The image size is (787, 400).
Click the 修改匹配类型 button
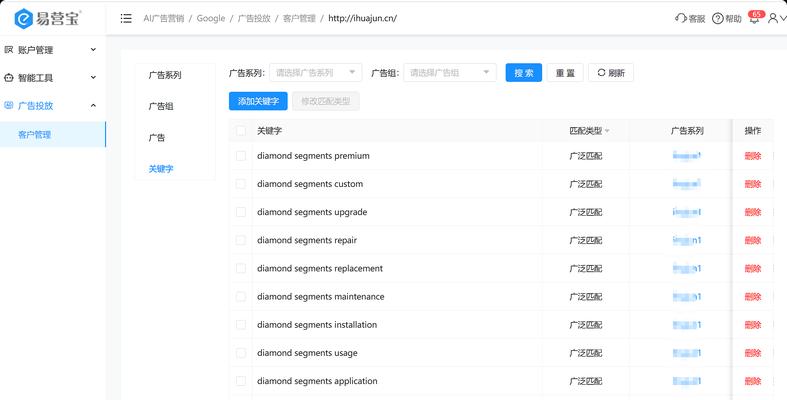326,101
